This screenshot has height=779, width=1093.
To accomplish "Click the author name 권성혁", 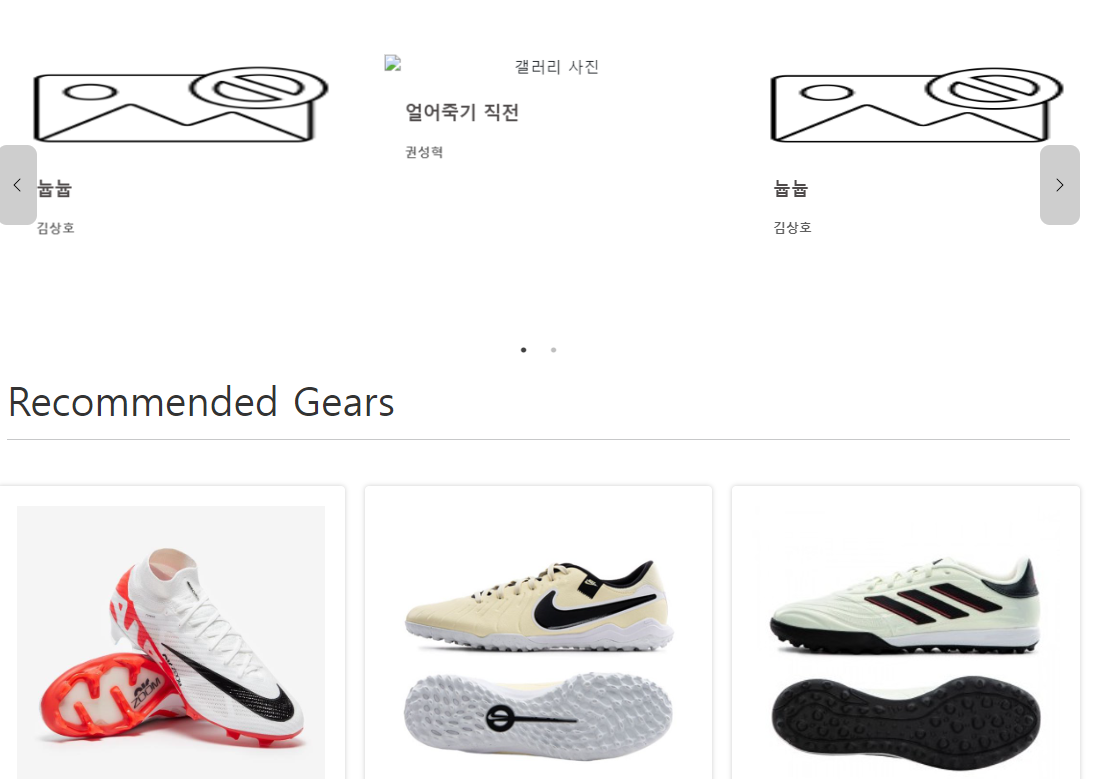I will point(424,152).
